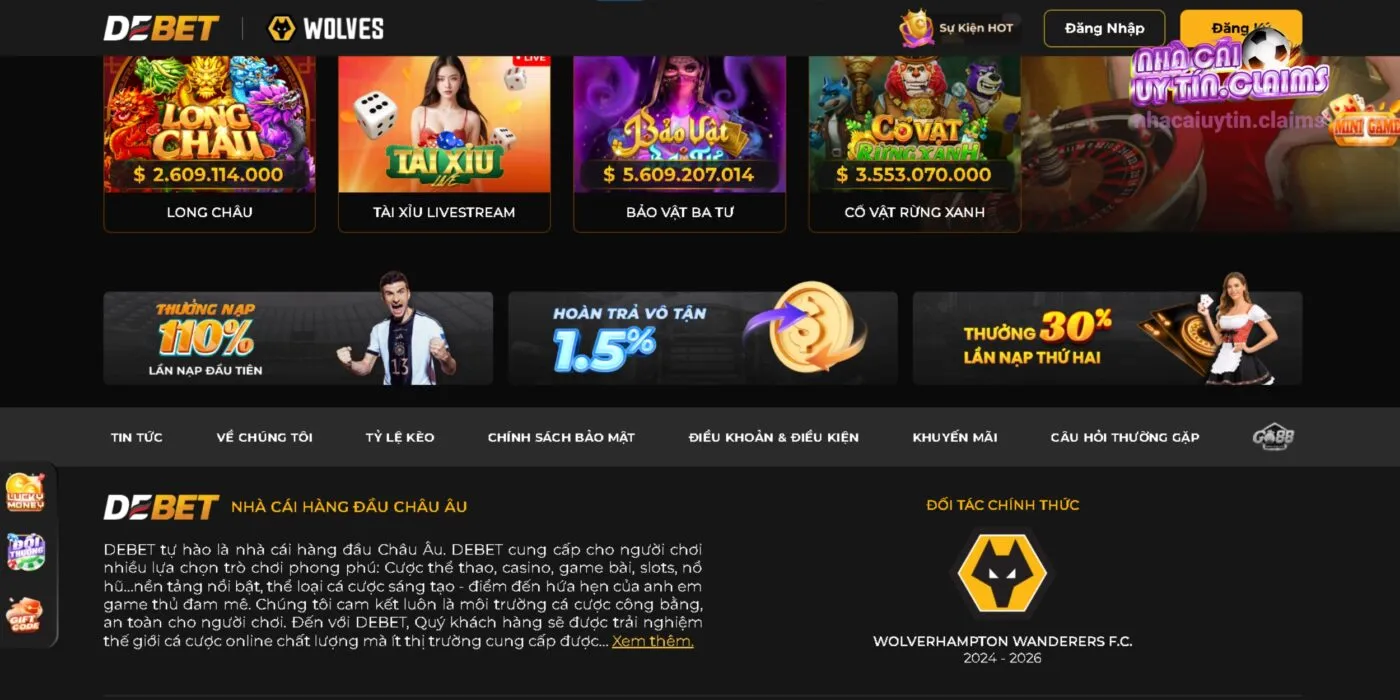Click the Đăng Nhập login button
Image resolution: width=1400 pixels, height=700 pixels.
pyautogui.click(x=1105, y=28)
